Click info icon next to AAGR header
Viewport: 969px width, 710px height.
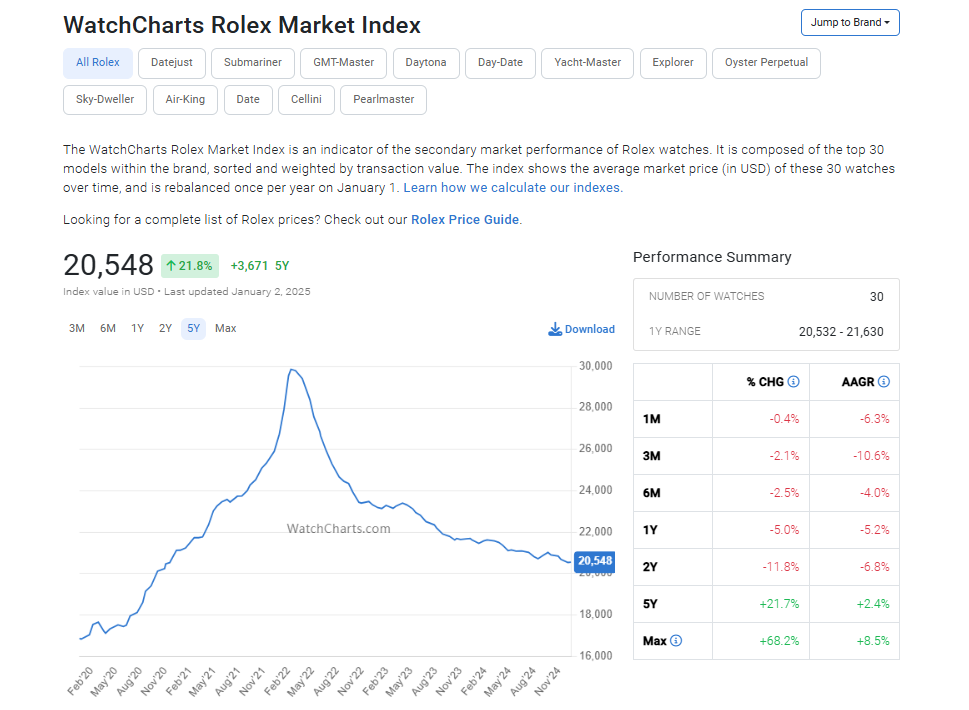click(883, 382)
